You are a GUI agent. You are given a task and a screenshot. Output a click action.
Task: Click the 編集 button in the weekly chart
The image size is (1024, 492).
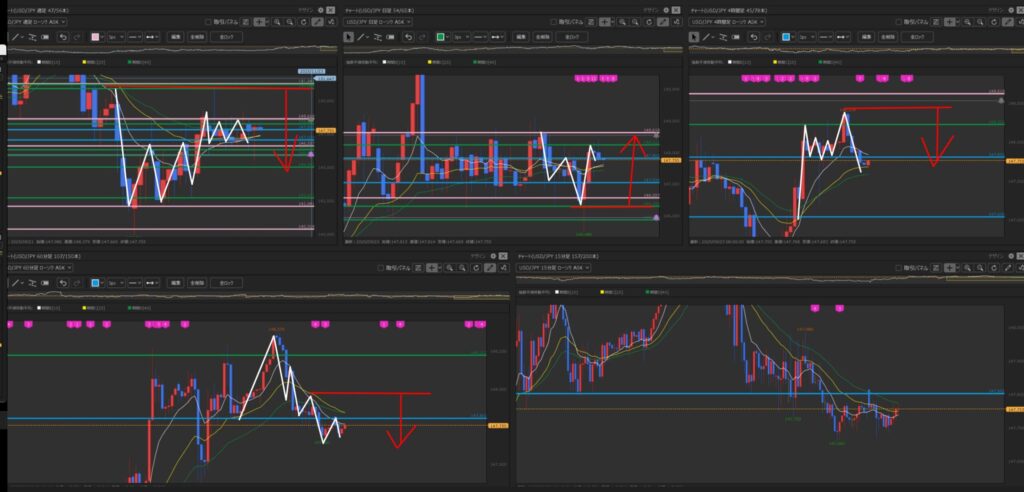coord(174,37)
